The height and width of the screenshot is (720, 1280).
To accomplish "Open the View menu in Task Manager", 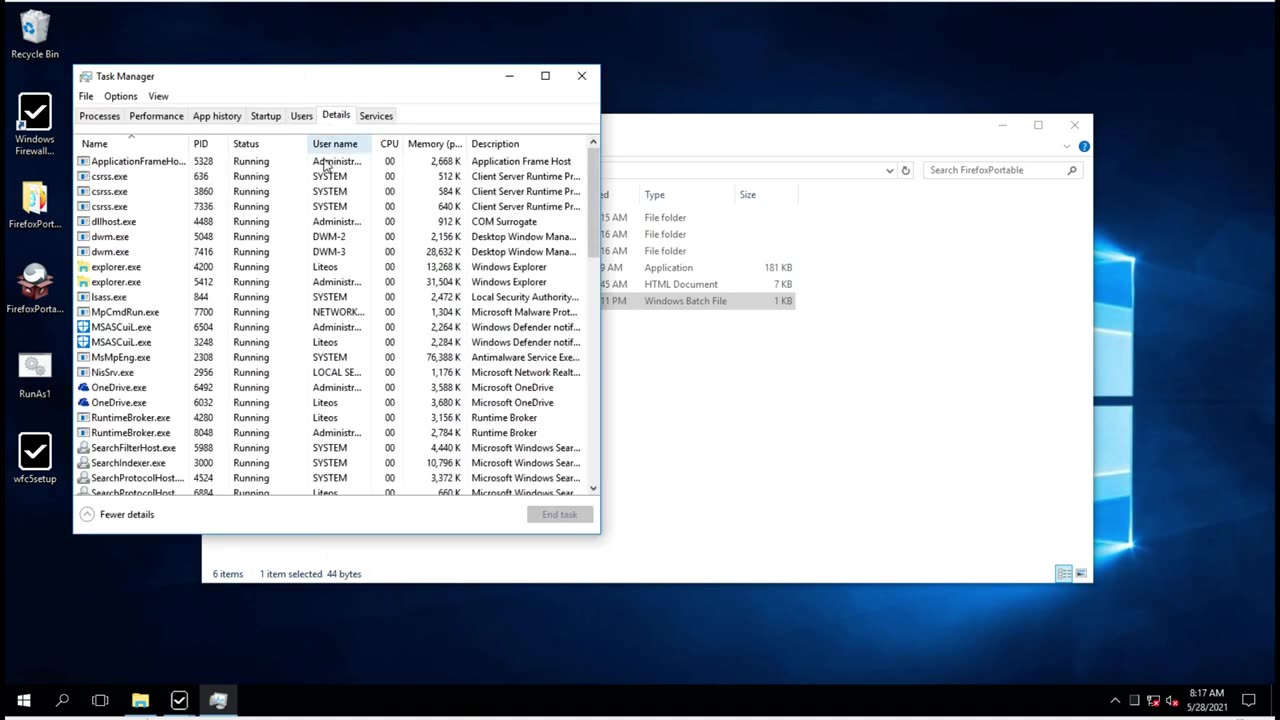I will tap(158, 96).
